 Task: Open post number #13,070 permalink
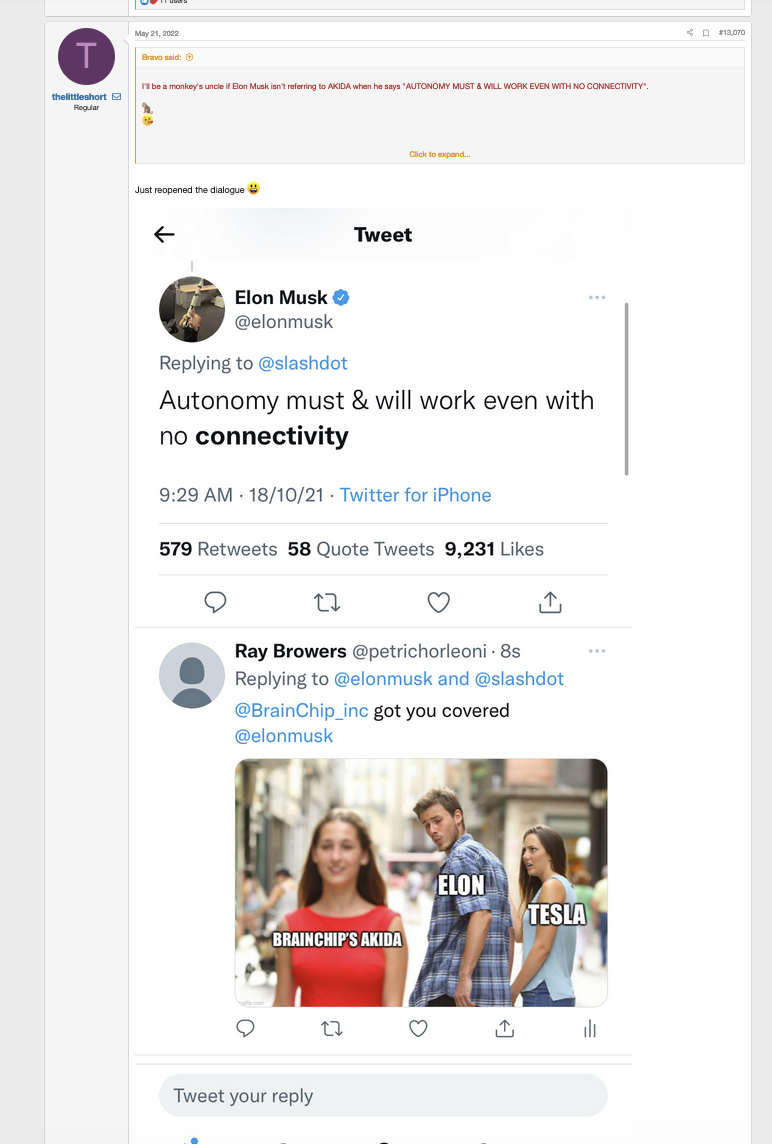pyautogui.click(x=731, y=33)
